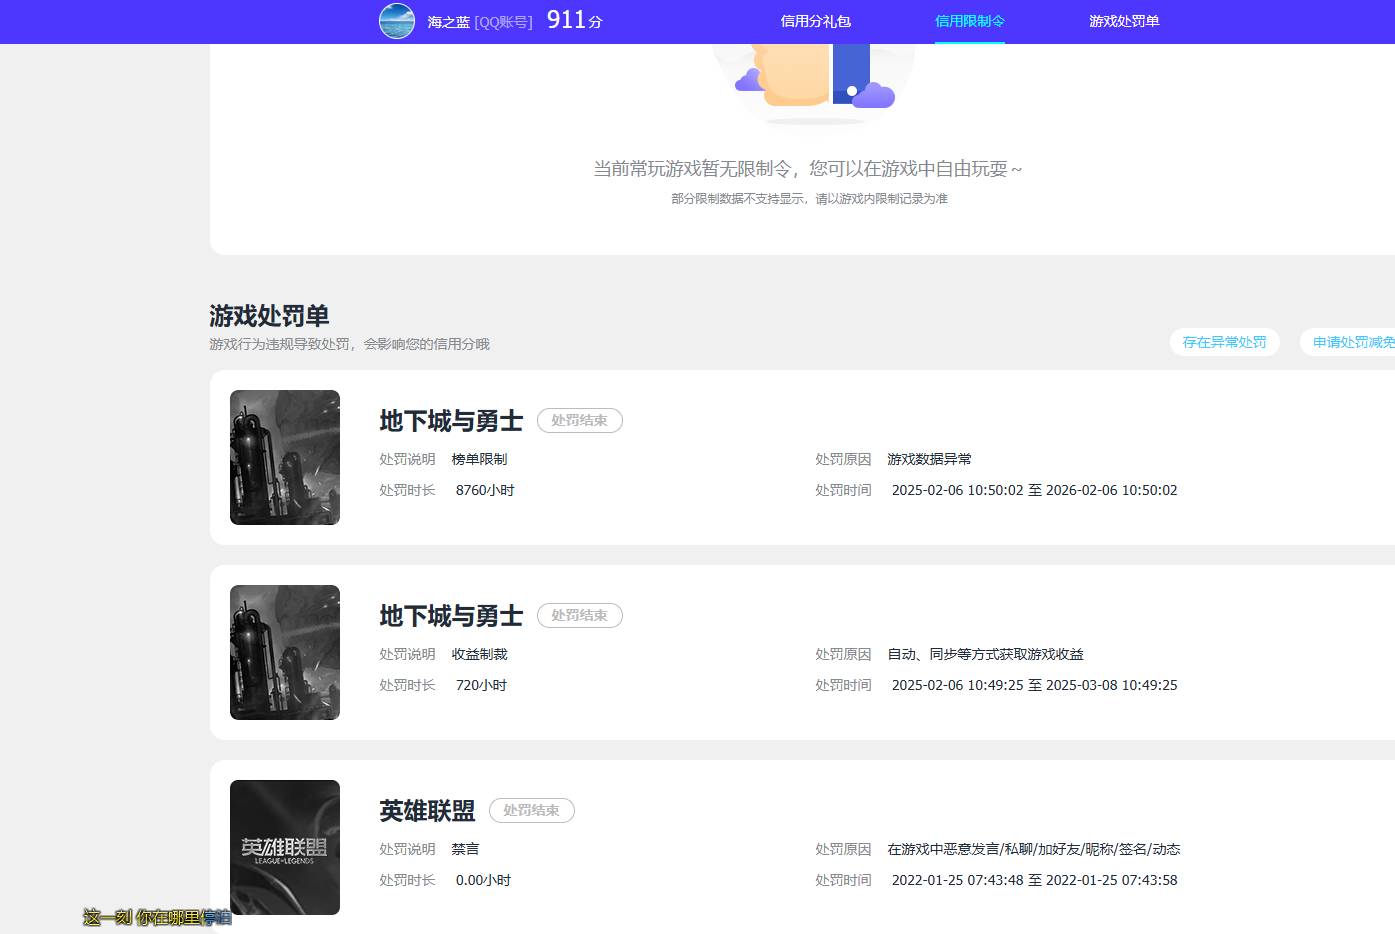
Task: Click the first 地下城与勇士 title
Action: click(x=451, y=421)
